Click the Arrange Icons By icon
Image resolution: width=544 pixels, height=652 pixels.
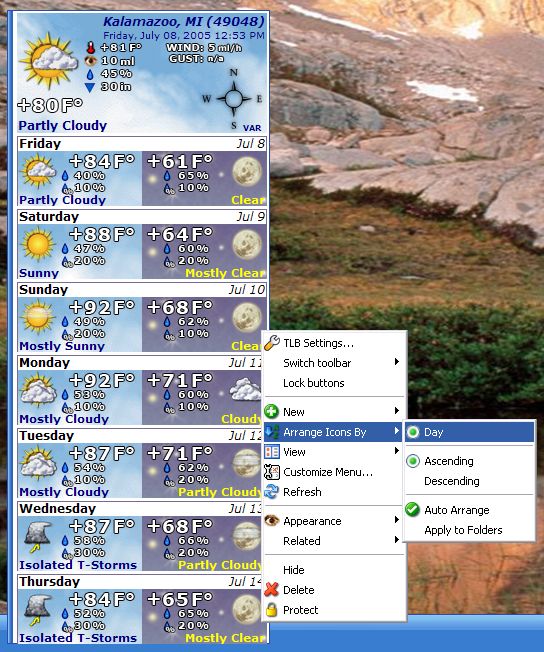point(272,432)
